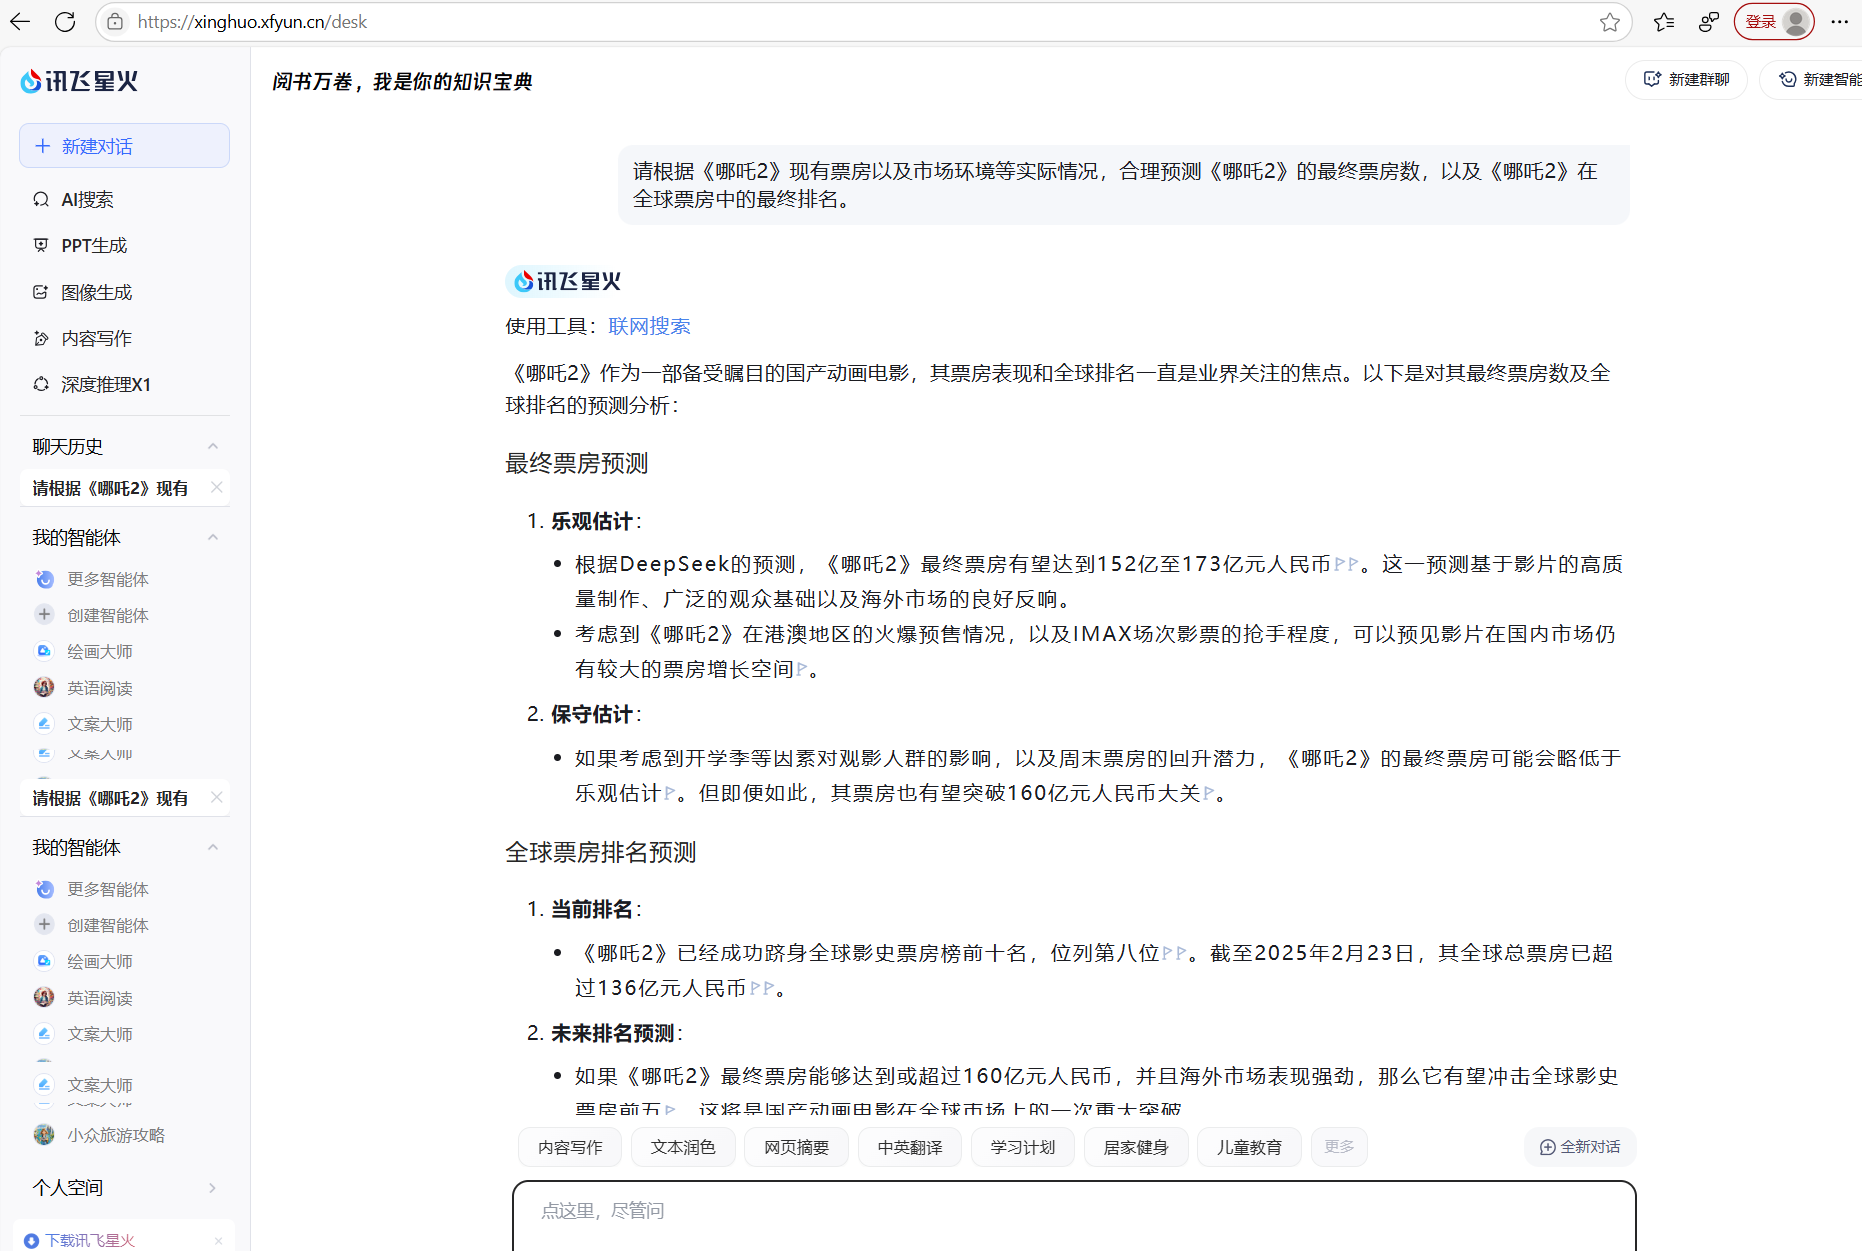Click PPT生成 icon in sidebar
1862x1251 pixels.
tap(41, 245)
